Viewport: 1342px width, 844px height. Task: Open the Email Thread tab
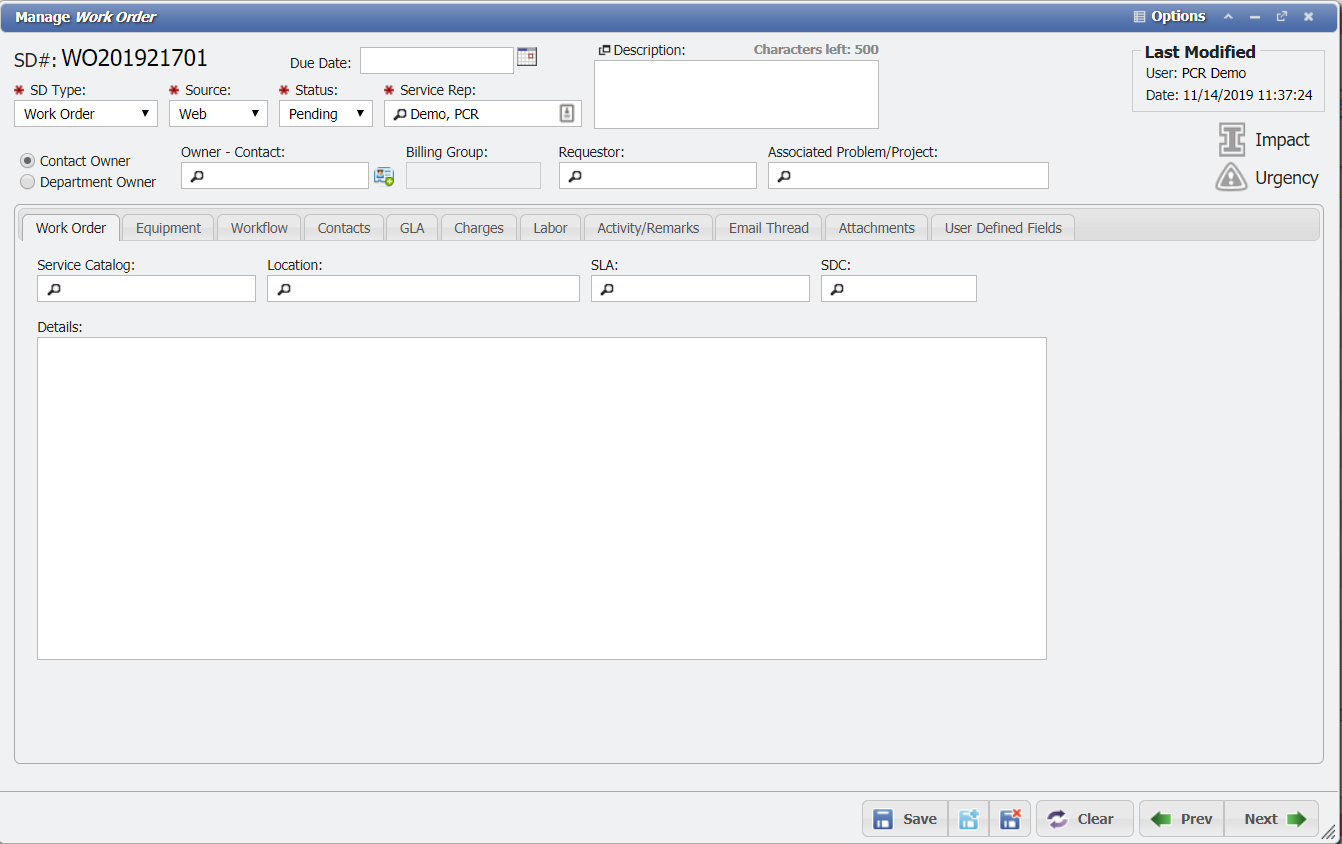[x=768, y=227]
